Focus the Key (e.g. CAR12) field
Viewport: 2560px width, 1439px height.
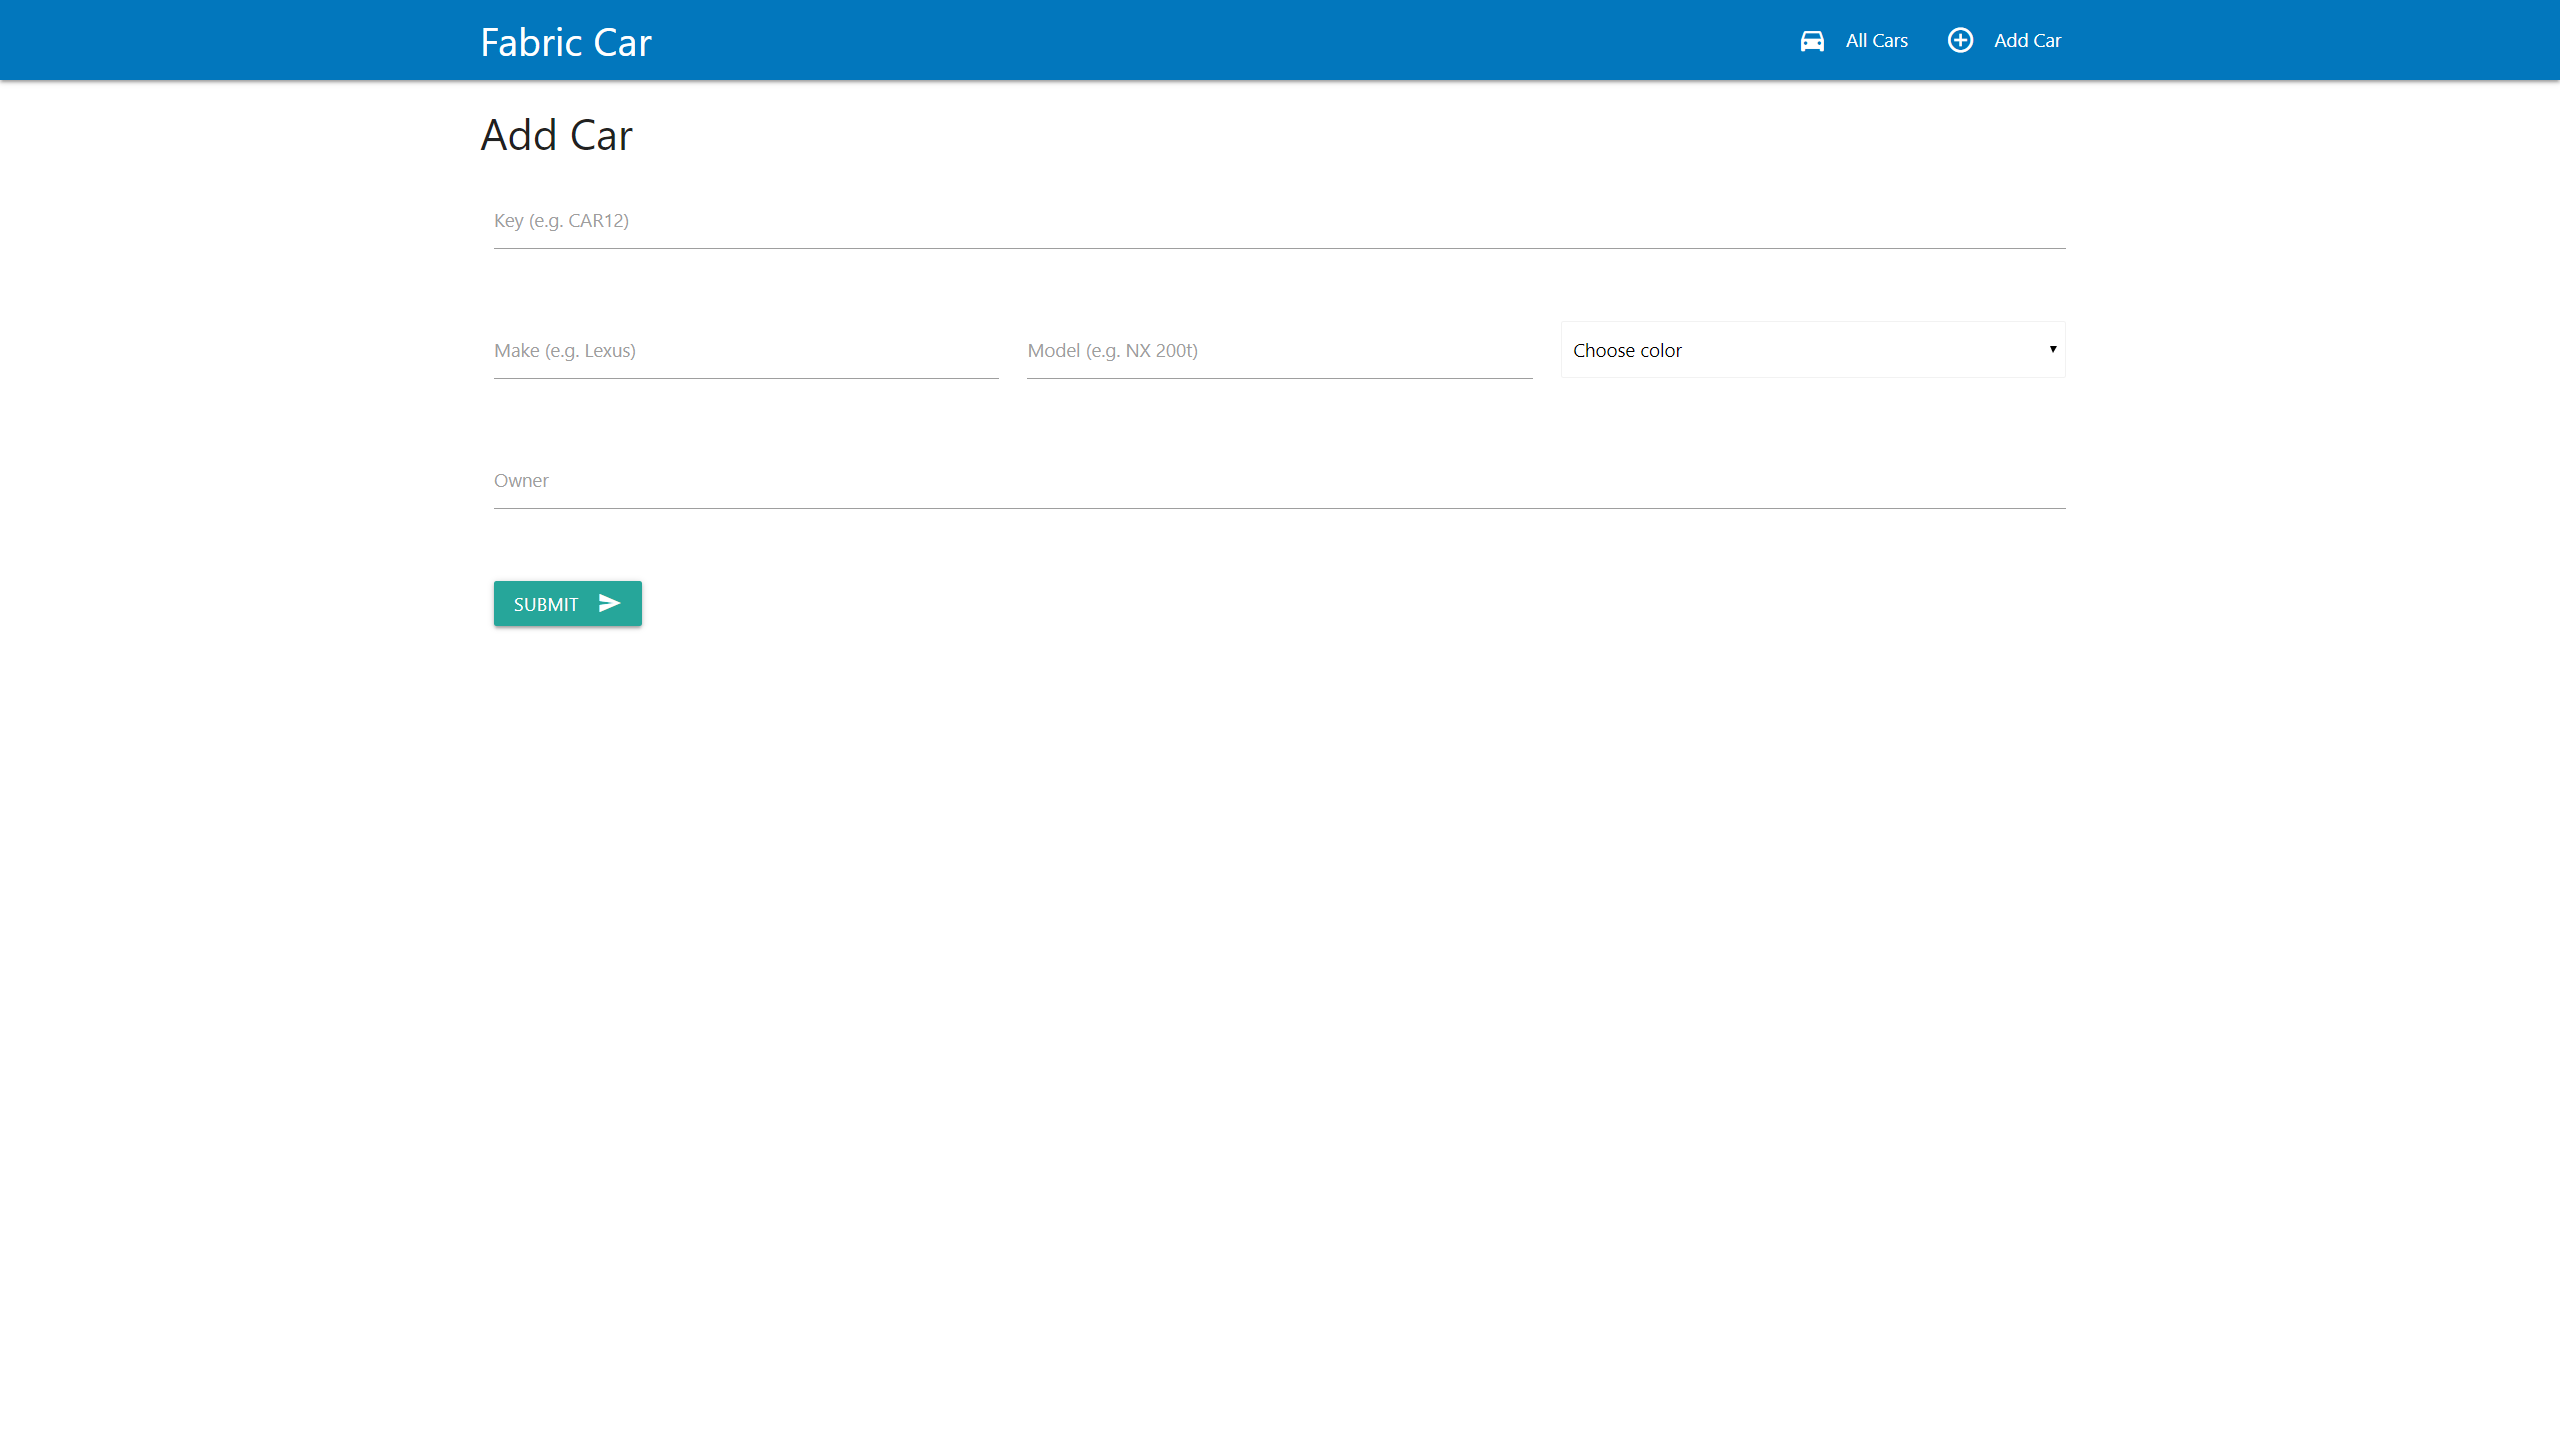coord(1278,221)
